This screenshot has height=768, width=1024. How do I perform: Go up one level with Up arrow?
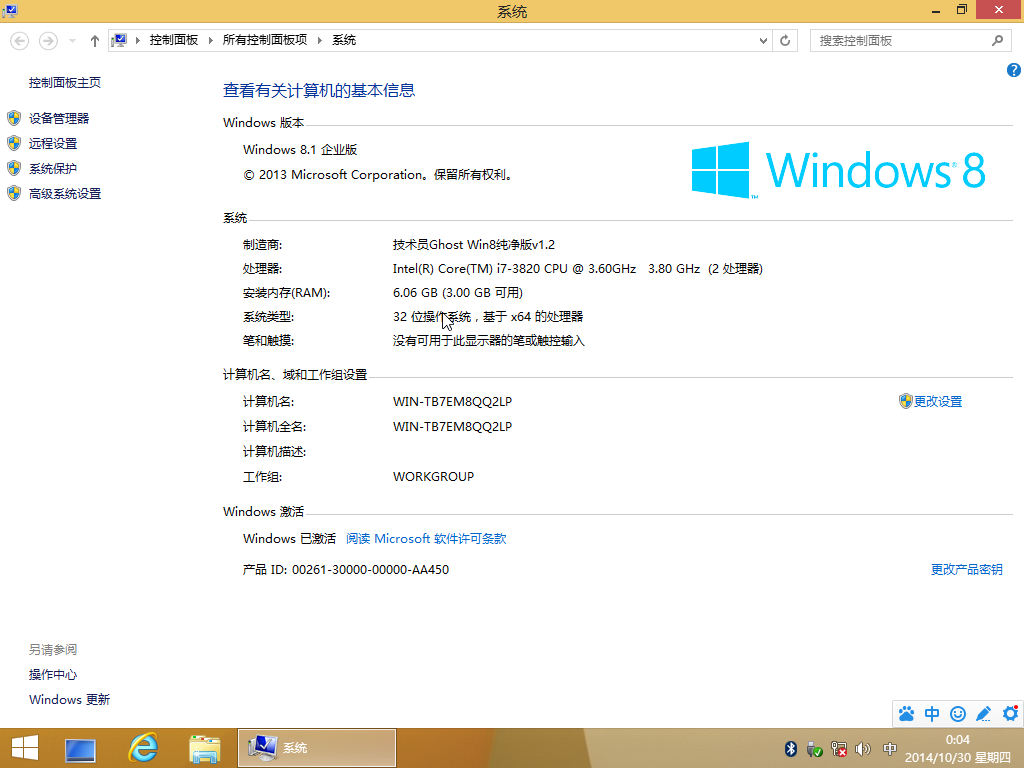[95, 40]
